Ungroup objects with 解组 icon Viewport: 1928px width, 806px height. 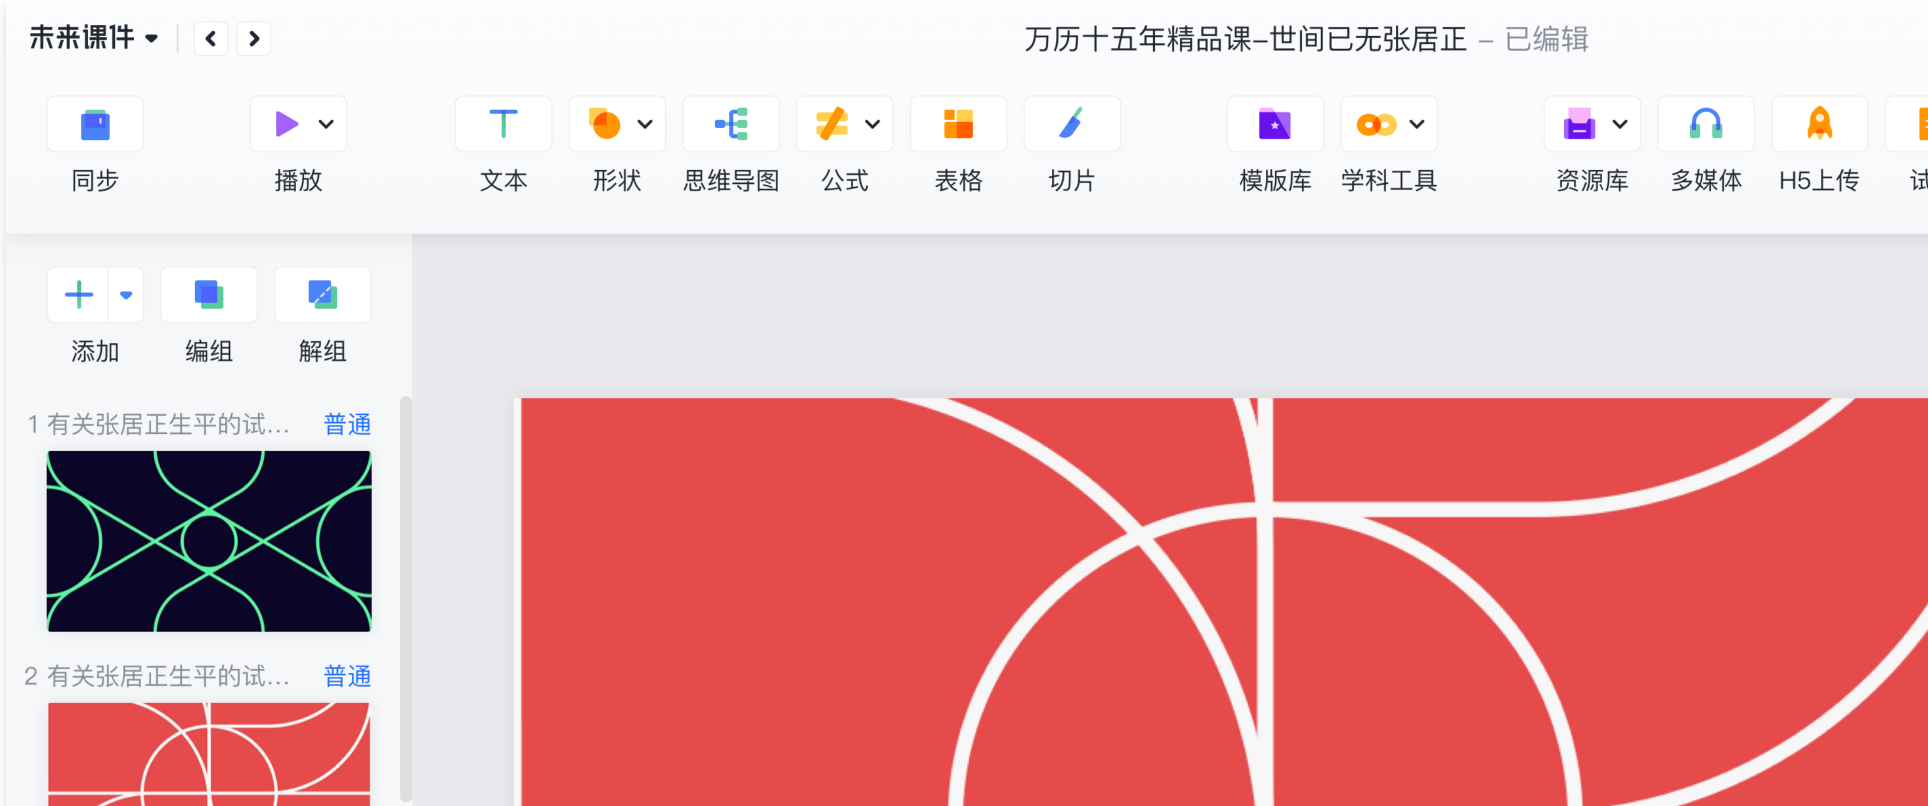tap(322, 295)
